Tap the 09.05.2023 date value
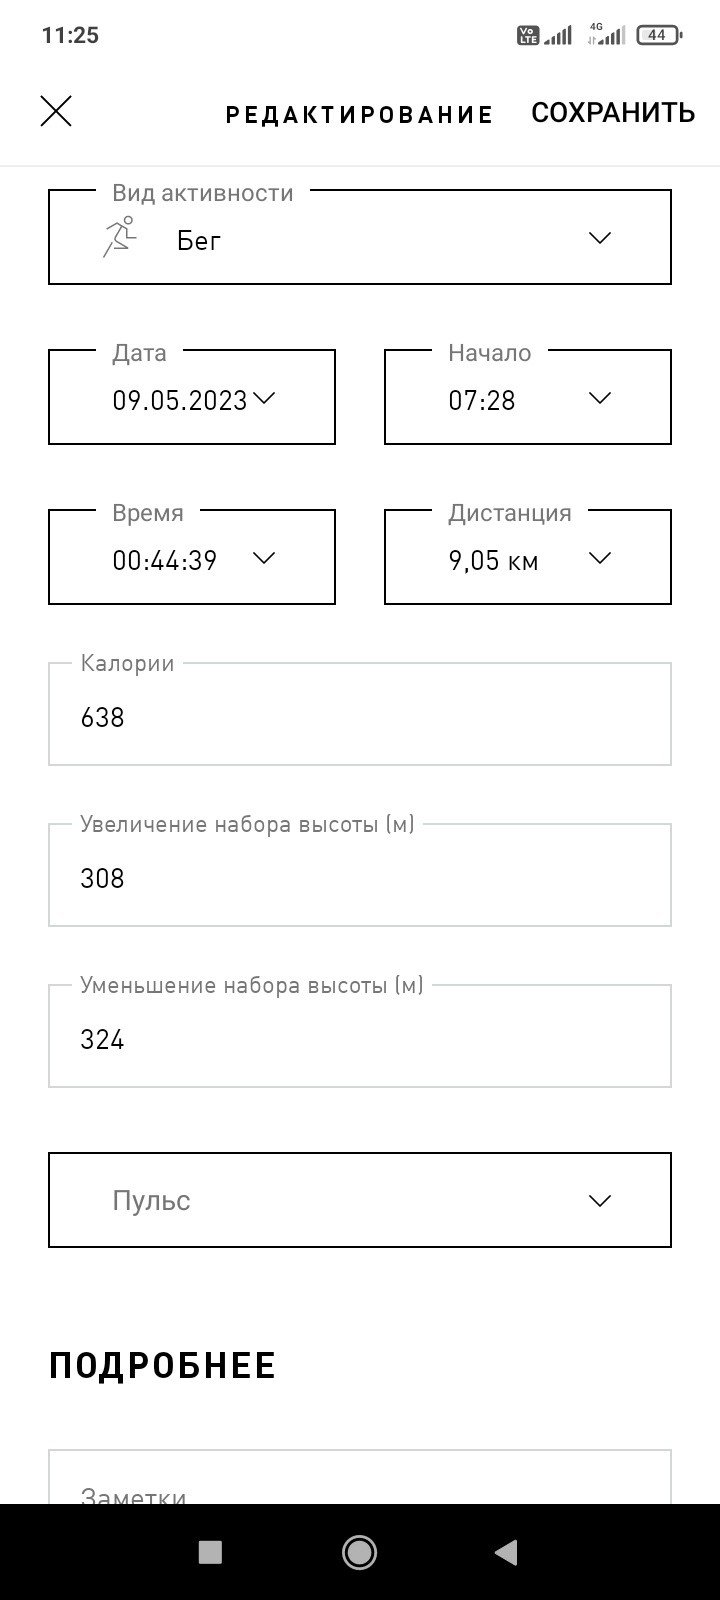 click(x=180, y=401)
